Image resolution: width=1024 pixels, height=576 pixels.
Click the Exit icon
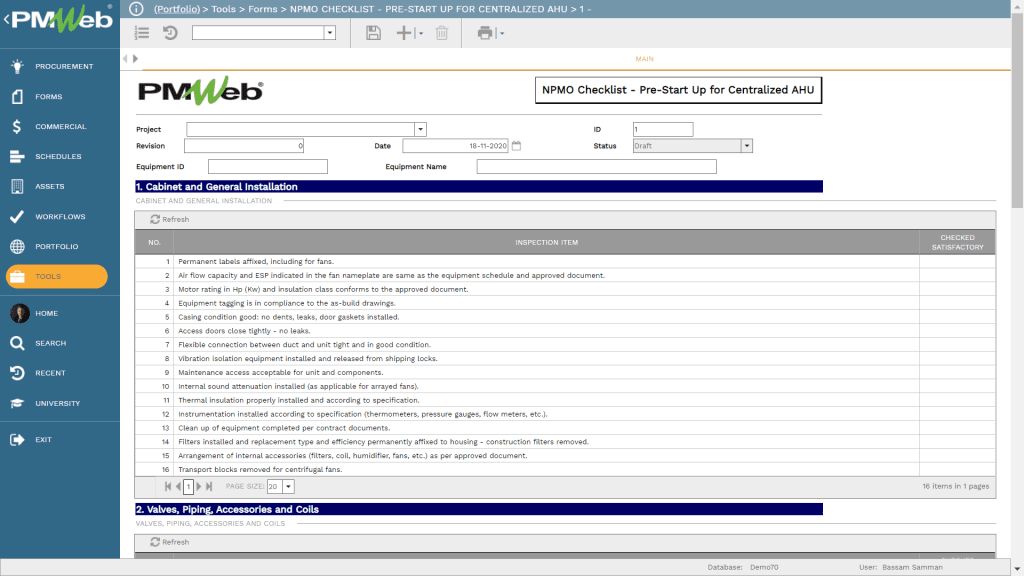click(x=17, y=440)
